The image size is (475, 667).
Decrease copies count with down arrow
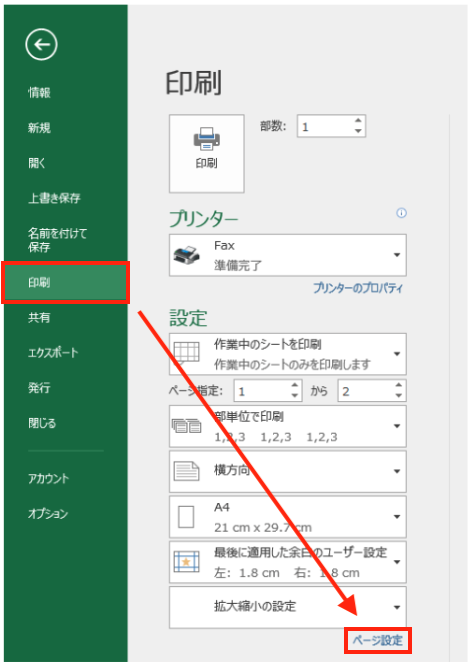pos(358,131)
